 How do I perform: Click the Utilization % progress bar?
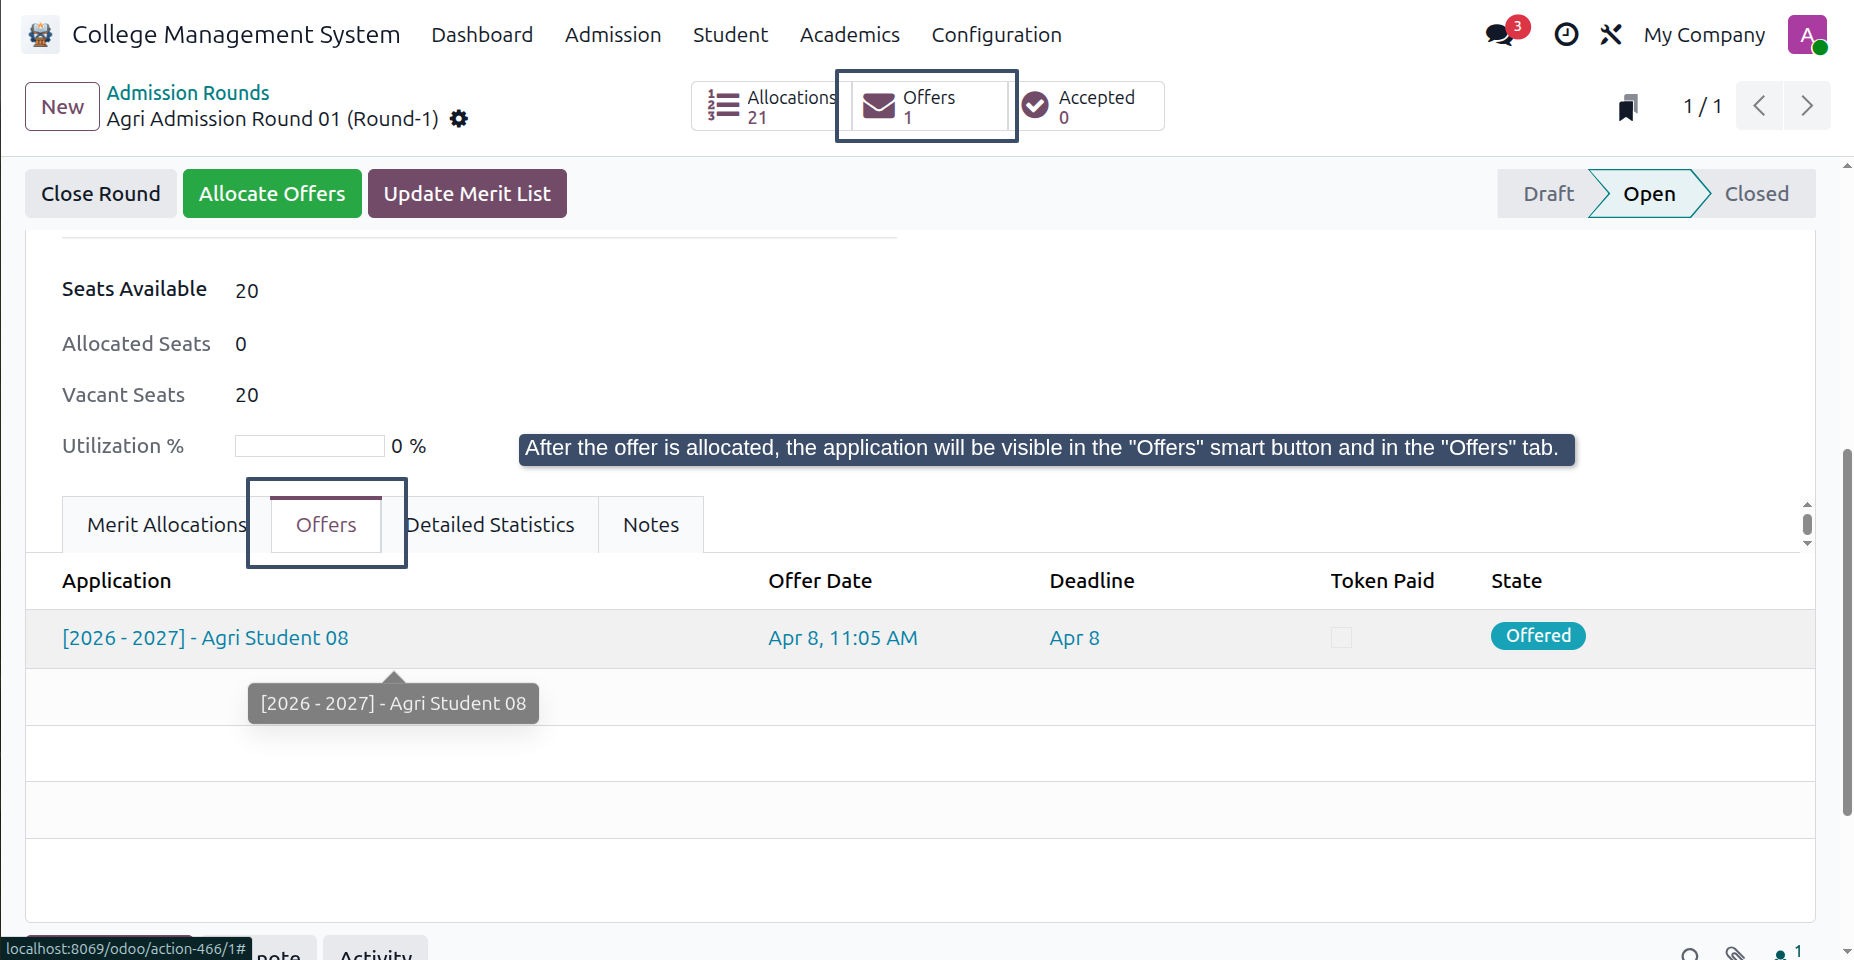pyautogui.click(x=310, y=446)
